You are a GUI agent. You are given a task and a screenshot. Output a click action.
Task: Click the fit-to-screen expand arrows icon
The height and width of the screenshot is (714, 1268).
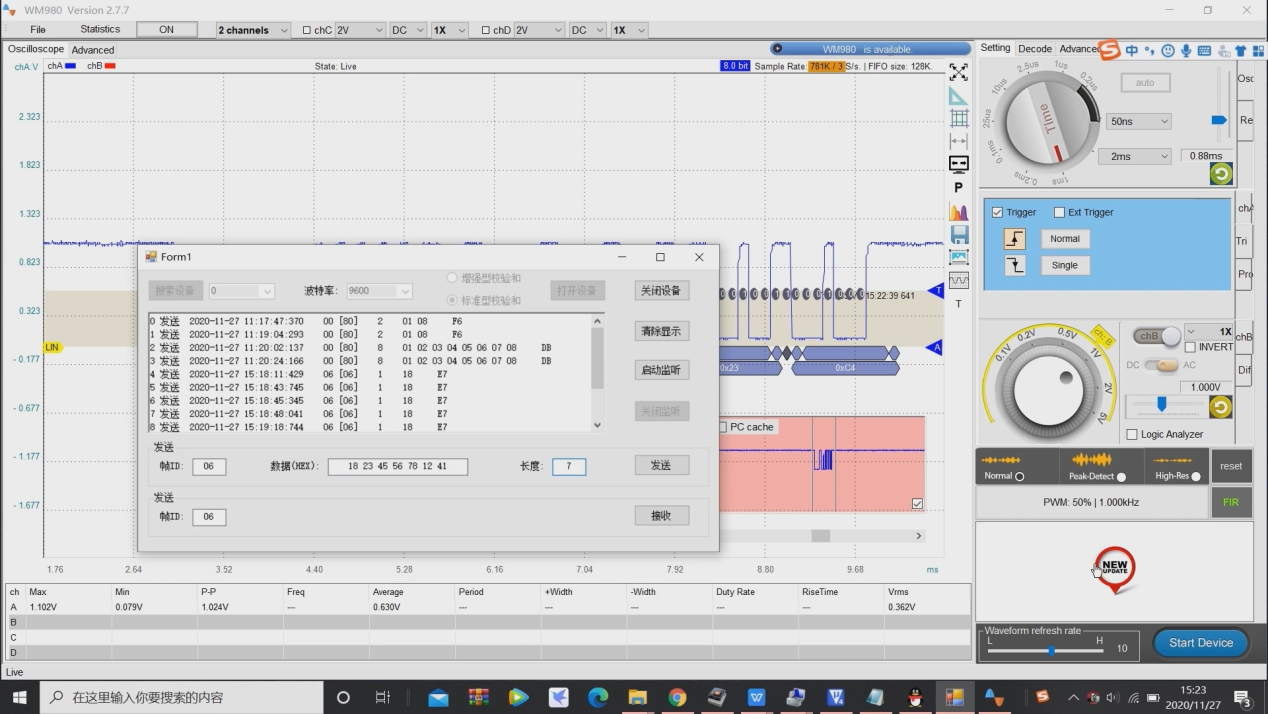coord(958,72)
